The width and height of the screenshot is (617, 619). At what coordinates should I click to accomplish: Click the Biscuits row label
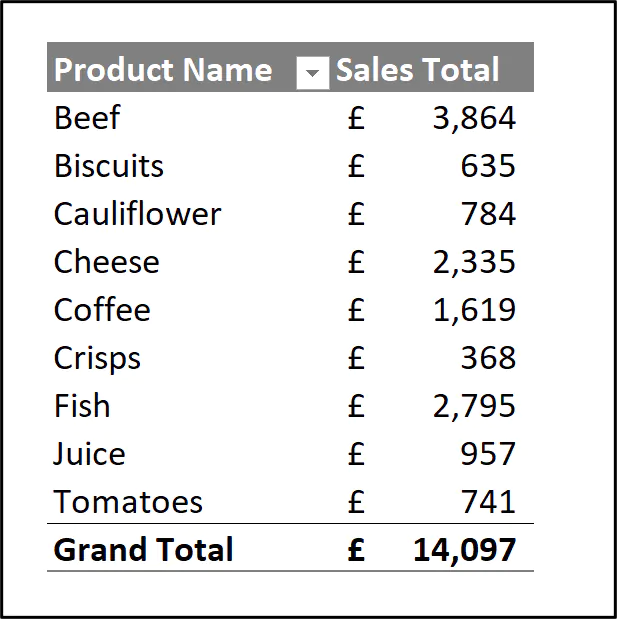pyautogui.click(x=109, y=166)
